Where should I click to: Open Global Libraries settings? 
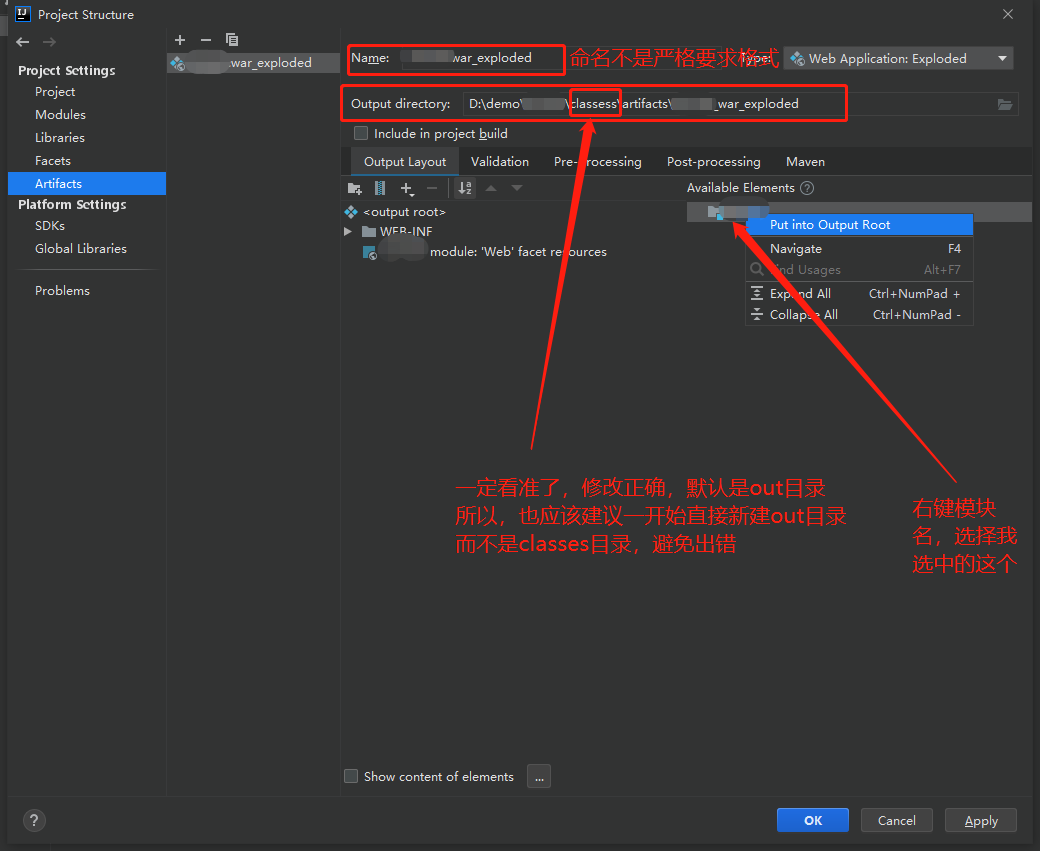[80, 249]
